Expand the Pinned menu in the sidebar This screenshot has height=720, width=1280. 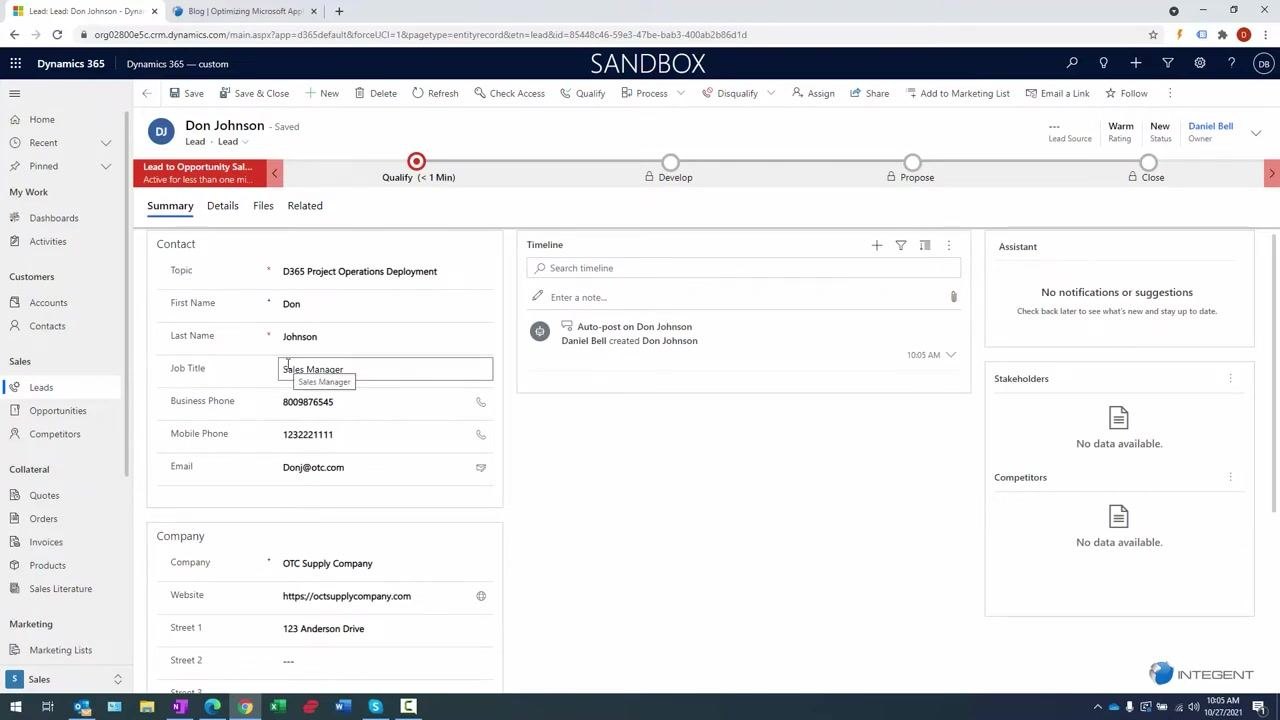(106, 166)
